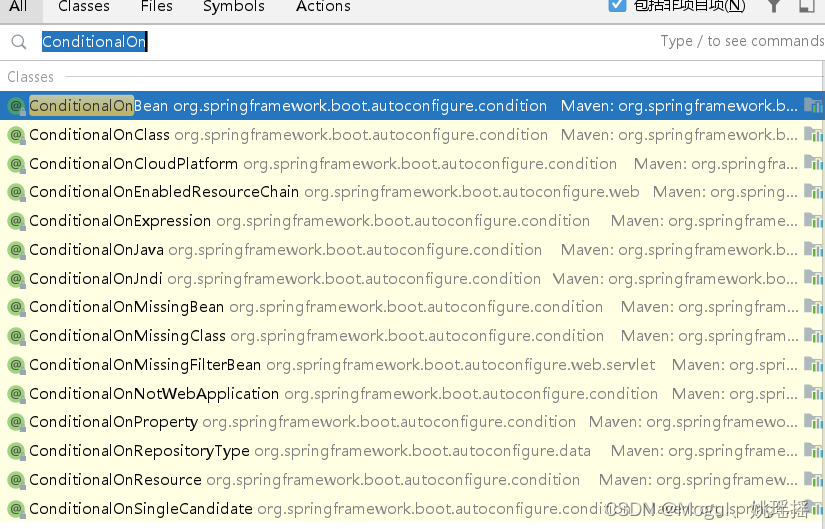
Task: Click Maven library icon in ConditionalOnCloudPlatform row
Action: (x=813, y=164)
